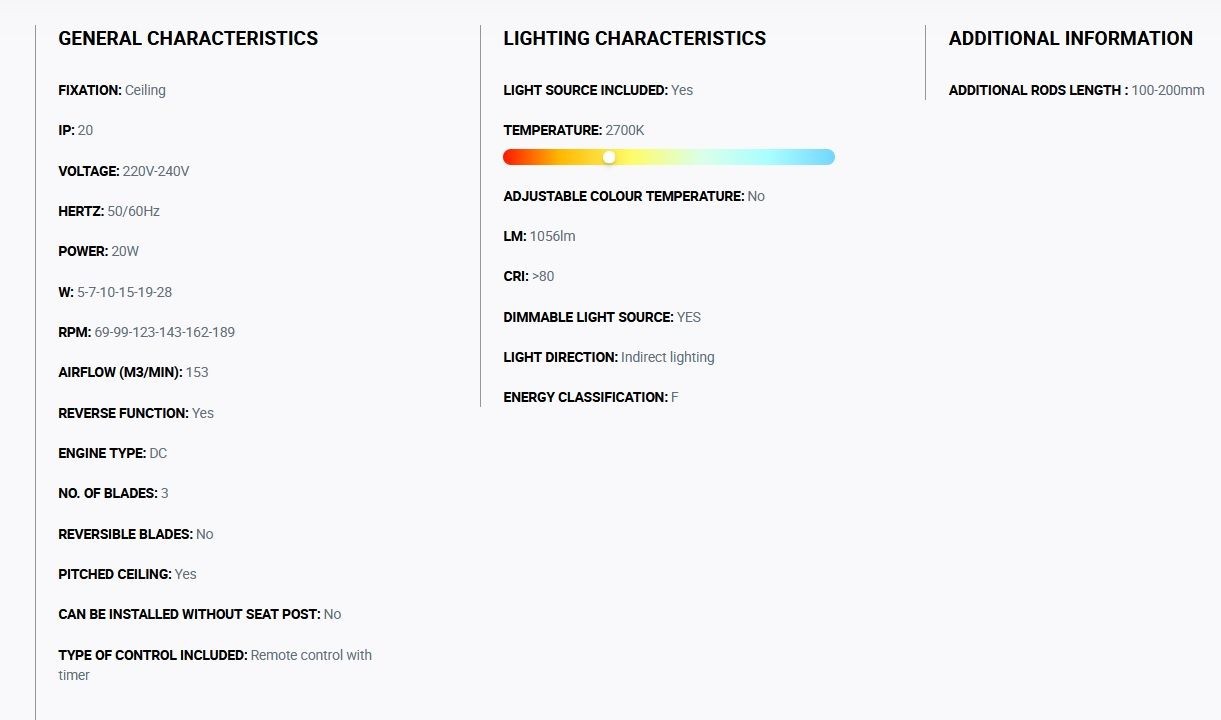Click the Voltage 220V-240V value
1221x720 pixels.
[155, 171]
